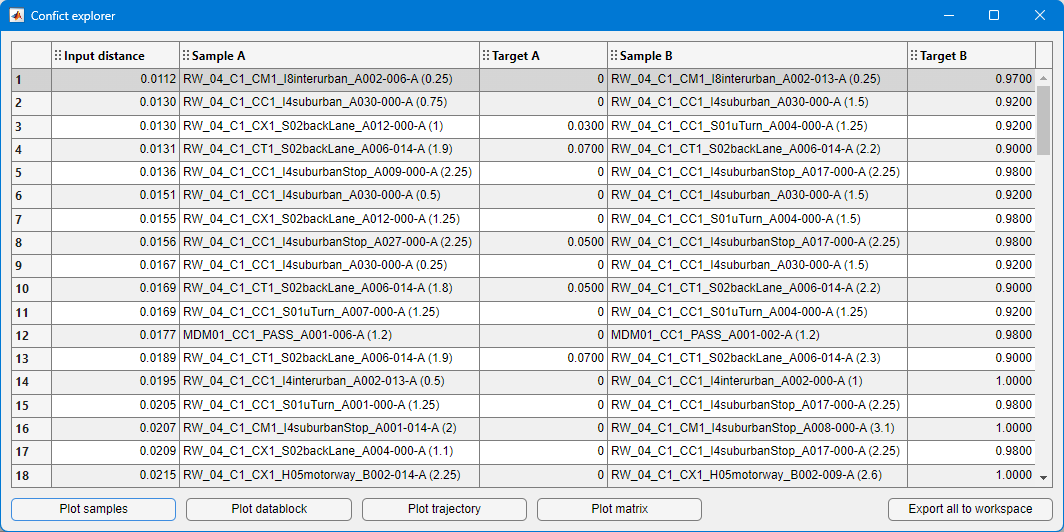
Task: Click the Sample A column grip icon
Action: click(x=186, y=56)
